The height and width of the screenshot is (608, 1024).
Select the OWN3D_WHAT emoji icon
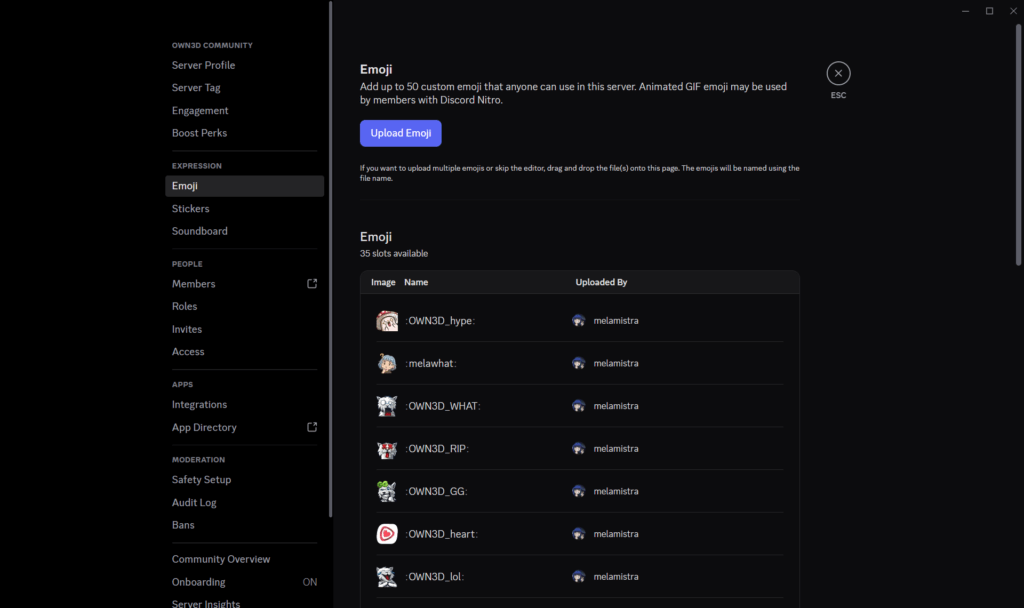387,406
